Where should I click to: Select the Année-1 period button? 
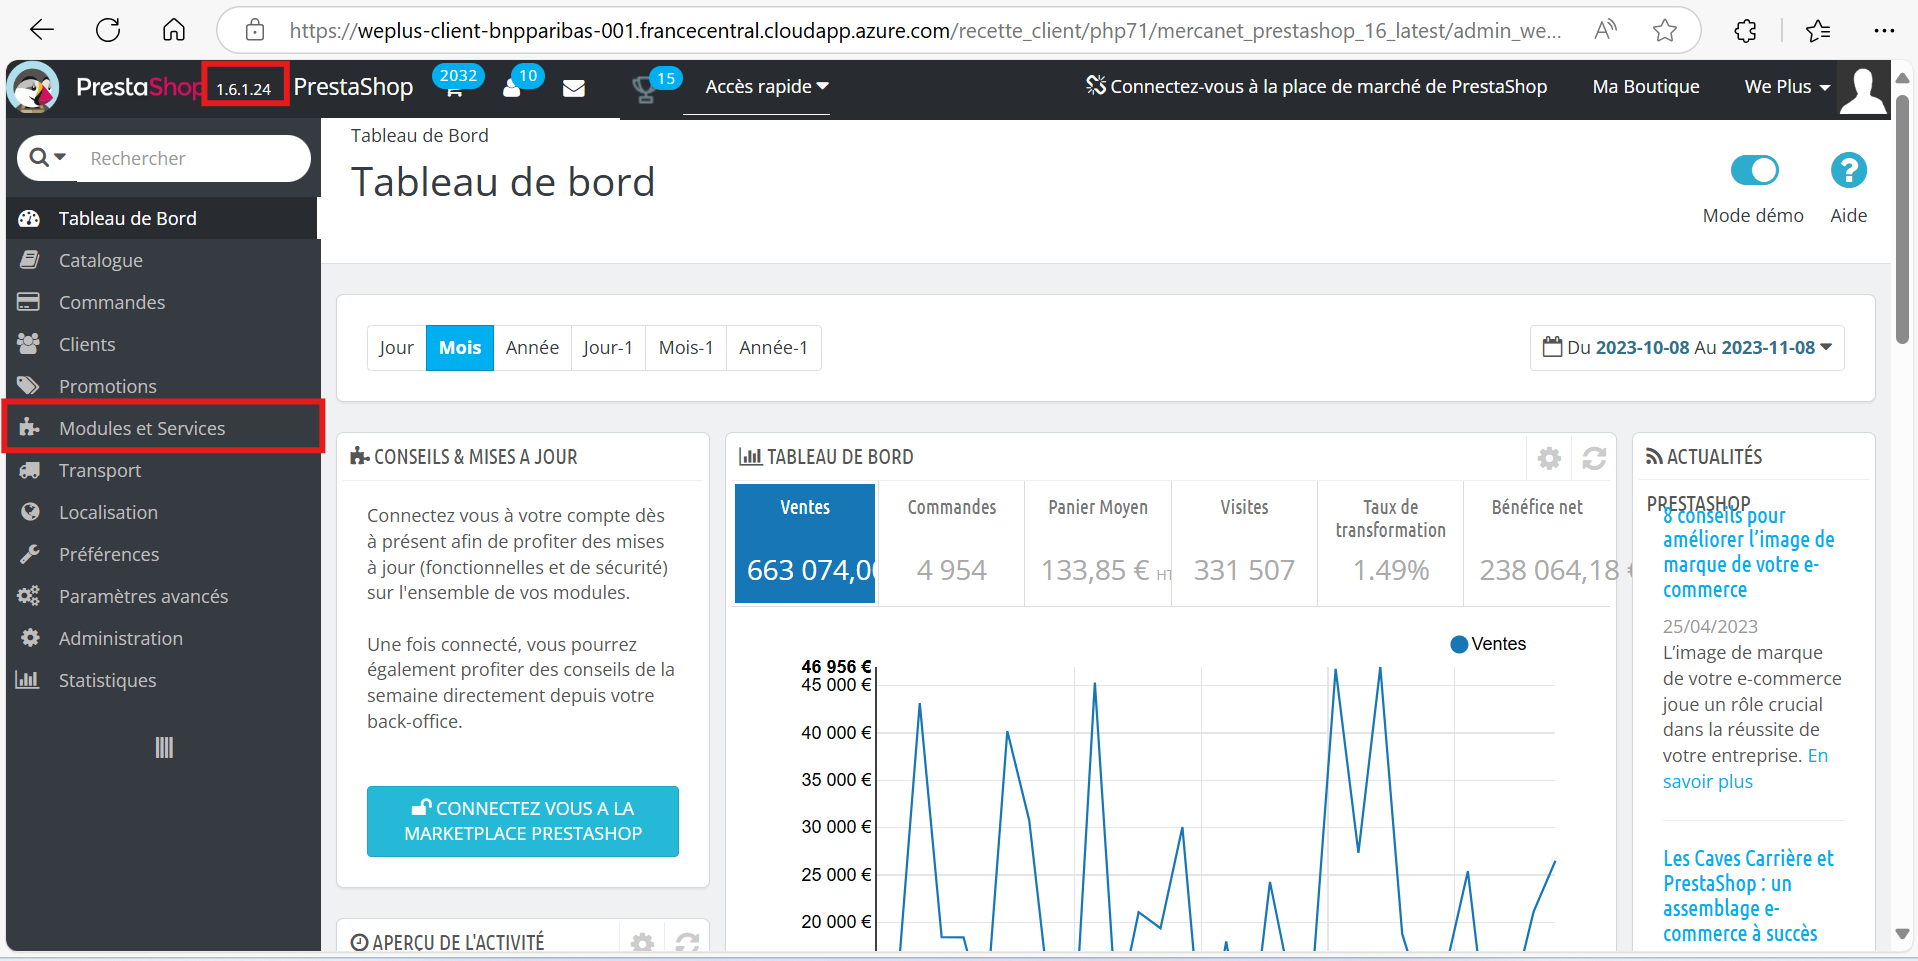[774, 348]
